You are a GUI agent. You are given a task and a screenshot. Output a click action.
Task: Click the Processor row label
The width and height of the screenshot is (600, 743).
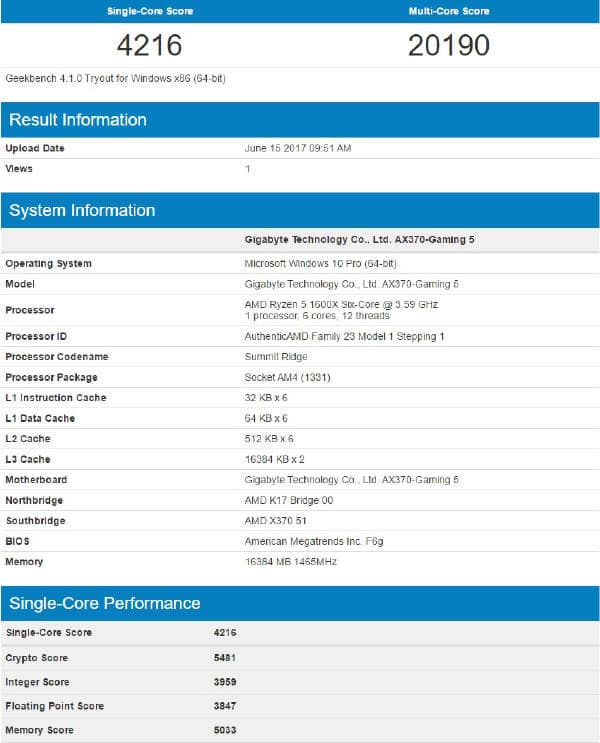point(30,310)
